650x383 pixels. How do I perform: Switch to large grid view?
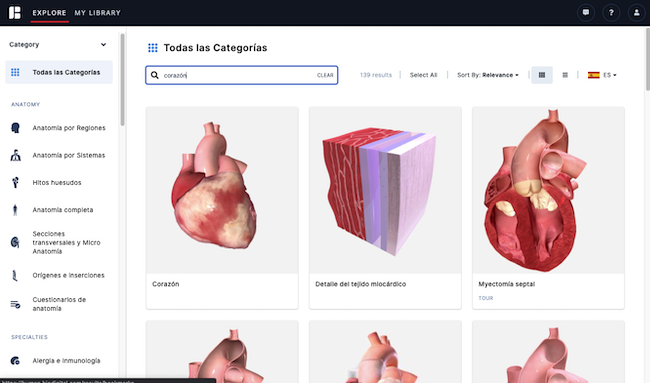tap(542, 75)
